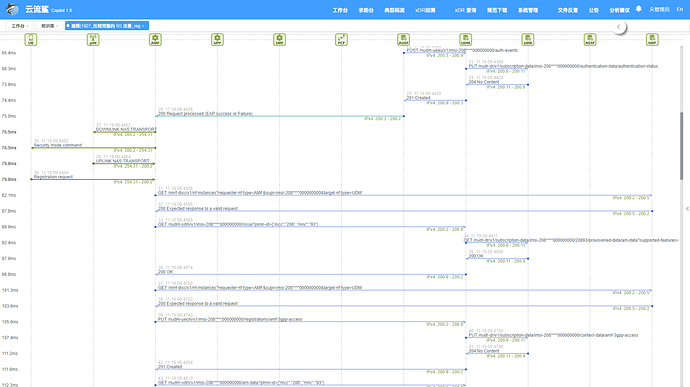
Task: Expand the right-edge side panel arrow
Action: pos(687,209)
